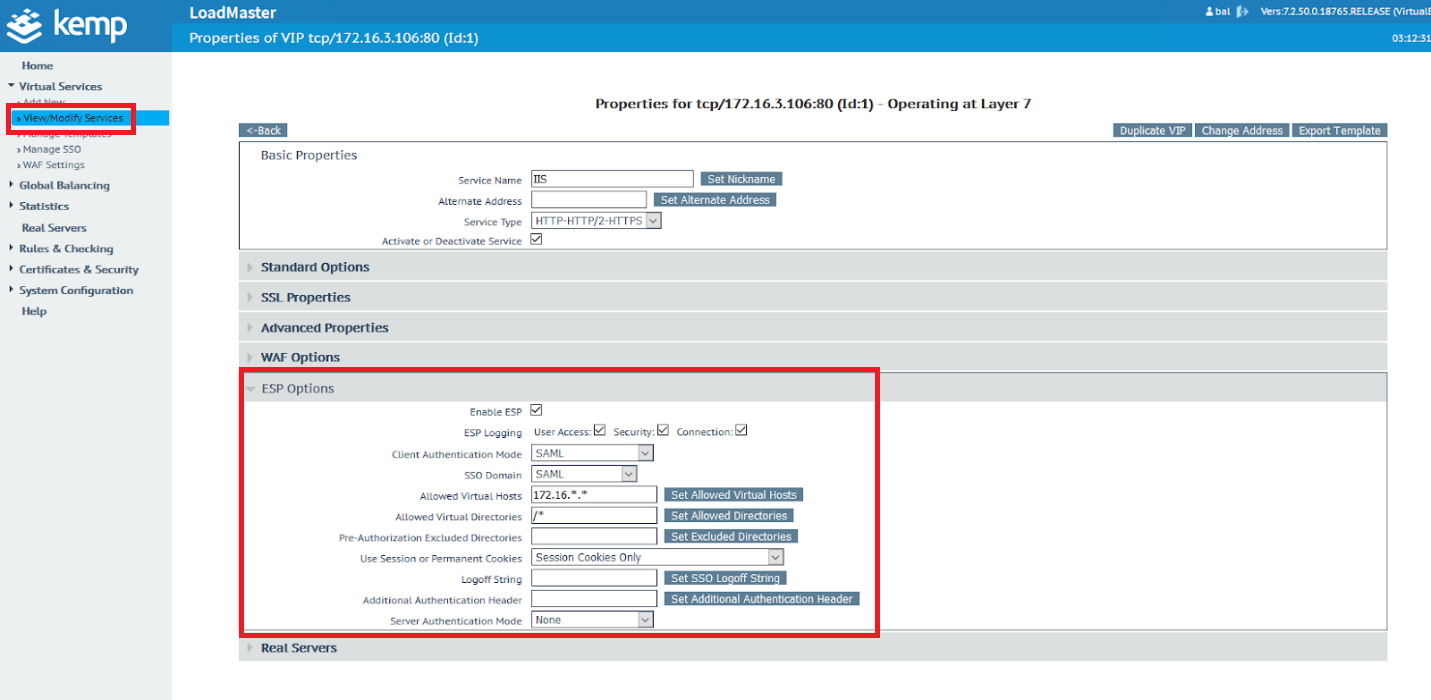Click the Set Allowed Virtual Hosts button
This screenshot has height=700, width=1431.
click(x=733, y=495)
